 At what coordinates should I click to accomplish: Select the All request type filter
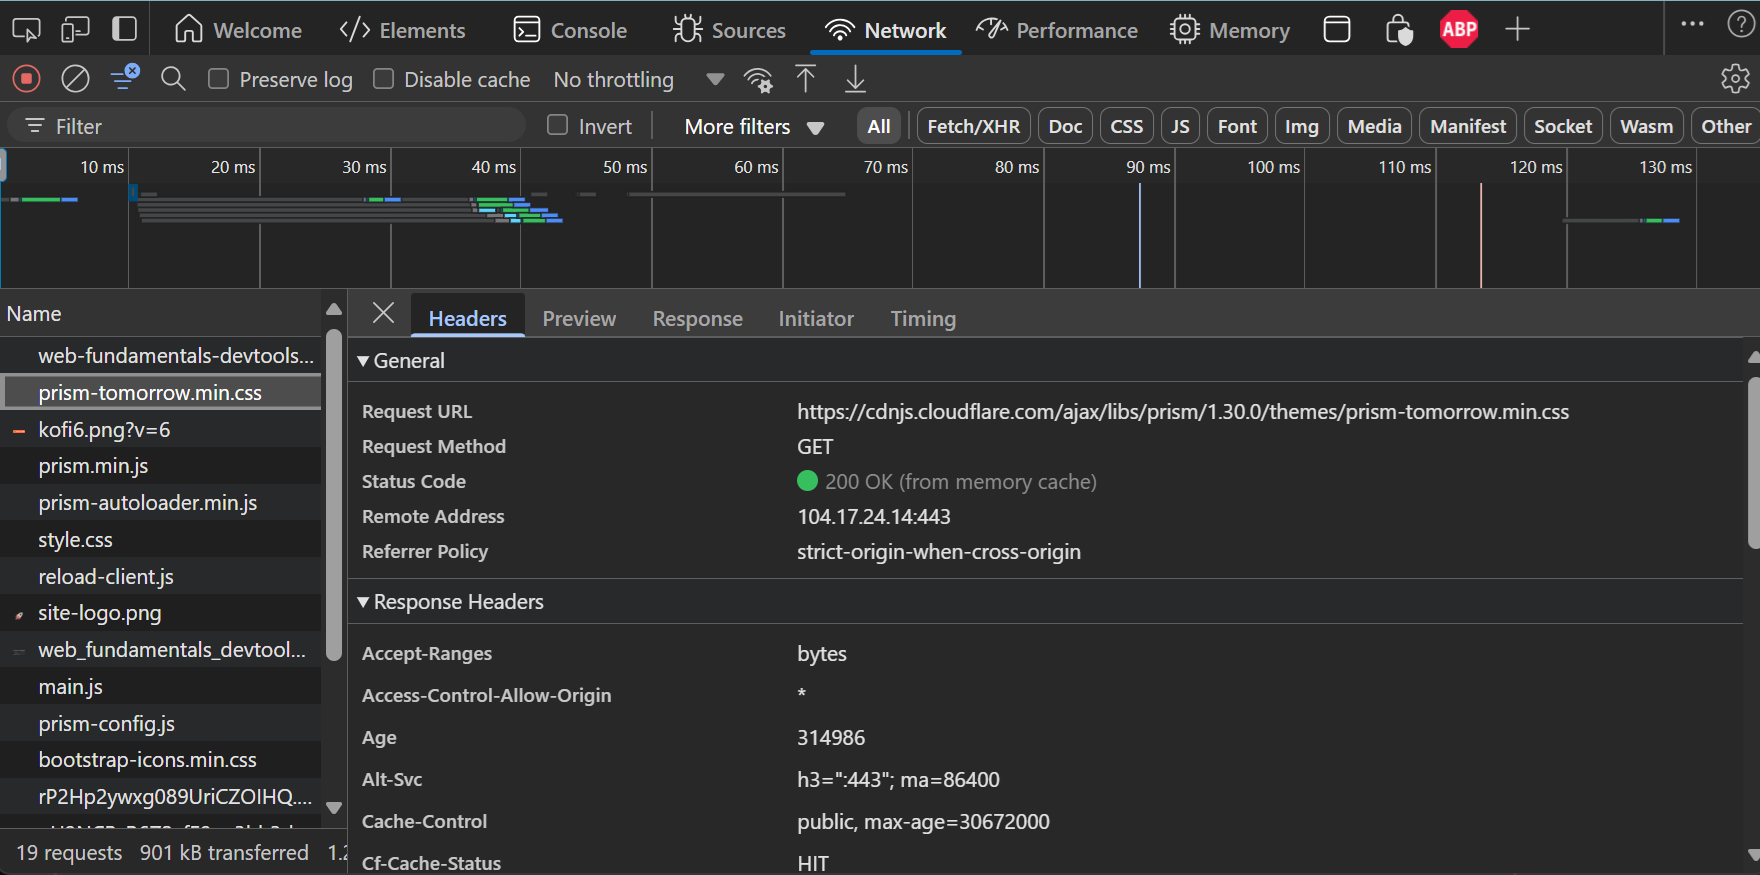point(879,126)
